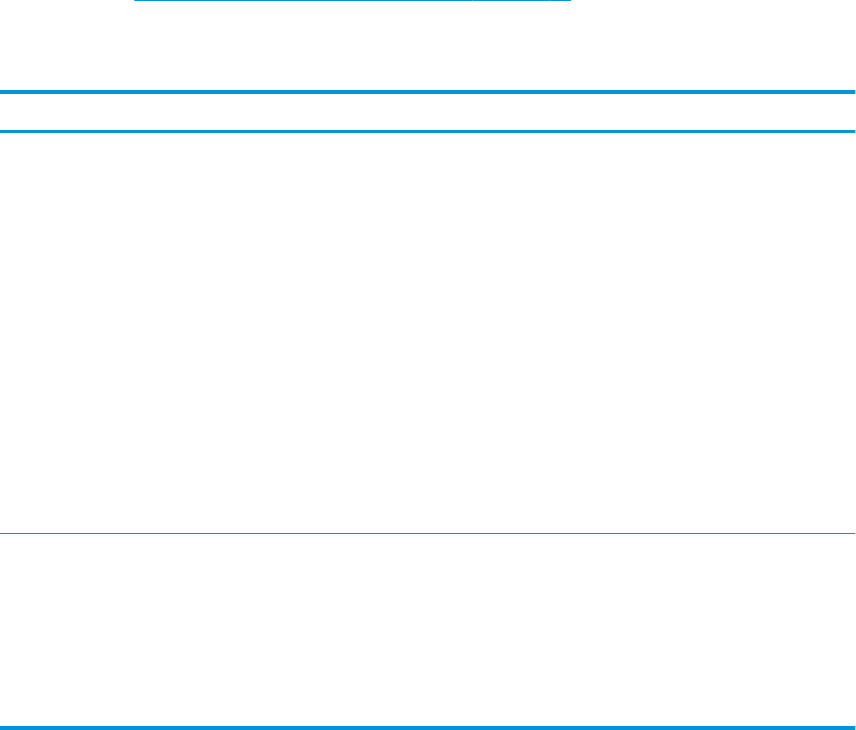Click right end of thin blue divider
856x730 pixels.
tap(852, 533)
